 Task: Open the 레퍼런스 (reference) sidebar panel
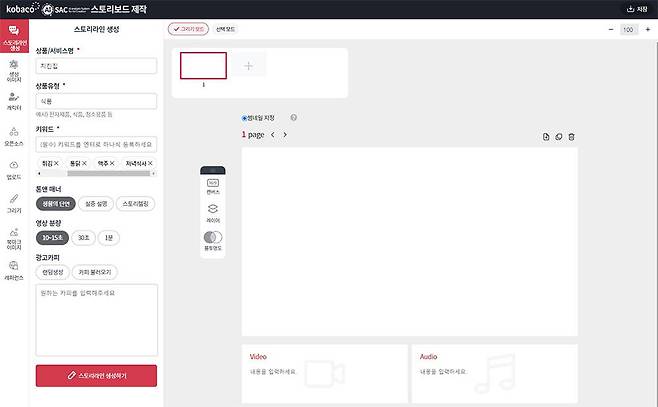pos(14,268)
